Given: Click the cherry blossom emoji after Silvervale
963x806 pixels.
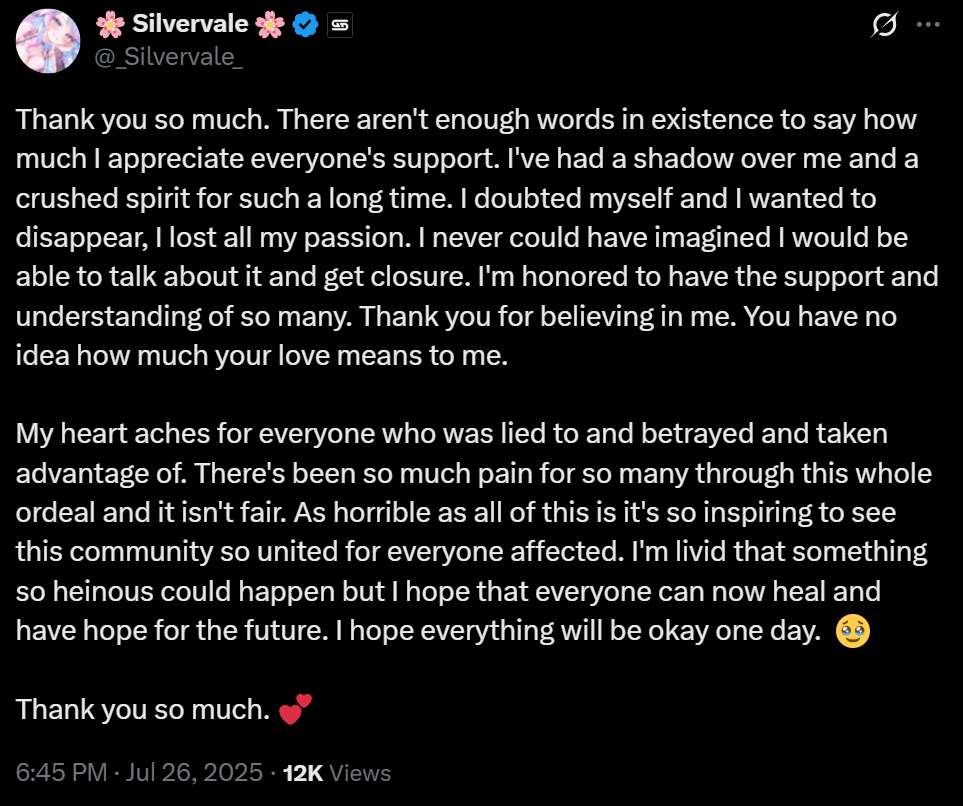Looking at the screenshot, I should point(270,25).
